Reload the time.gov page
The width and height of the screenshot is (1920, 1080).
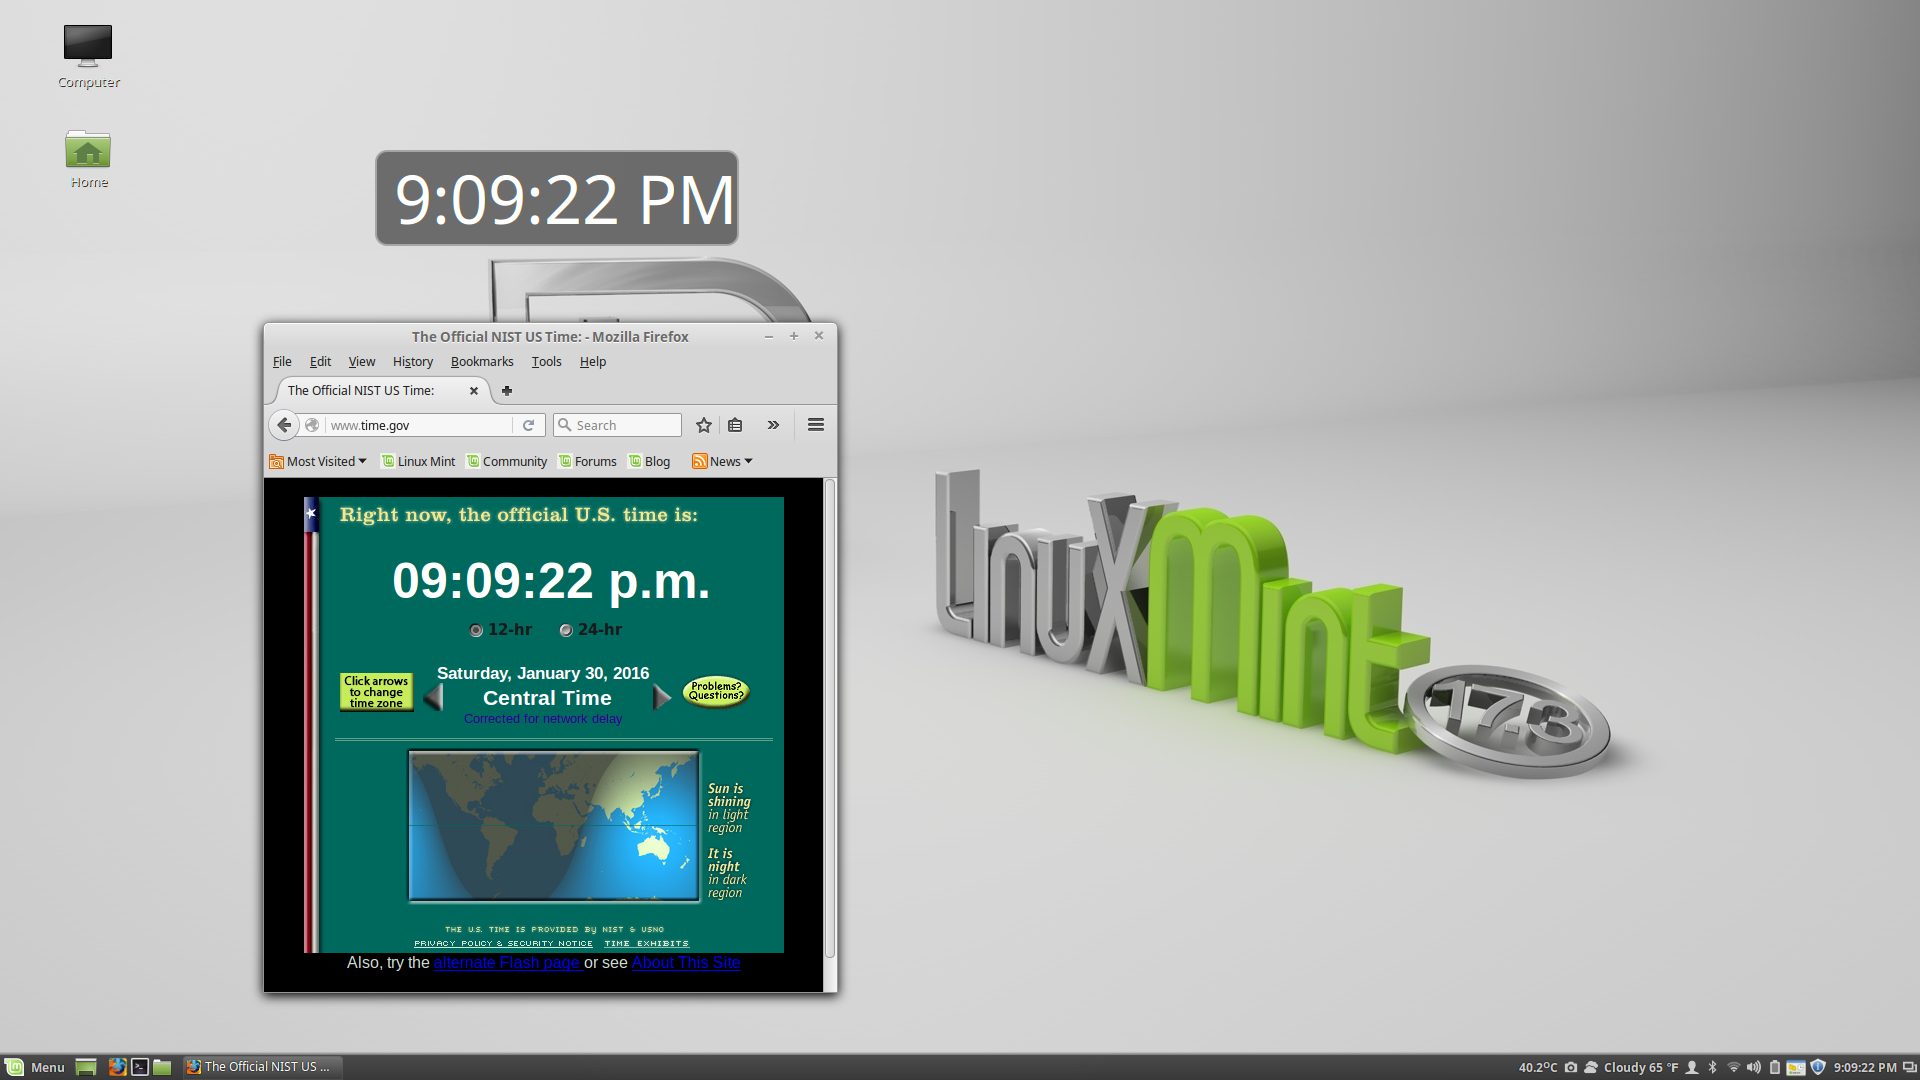[x=529, y=425]
